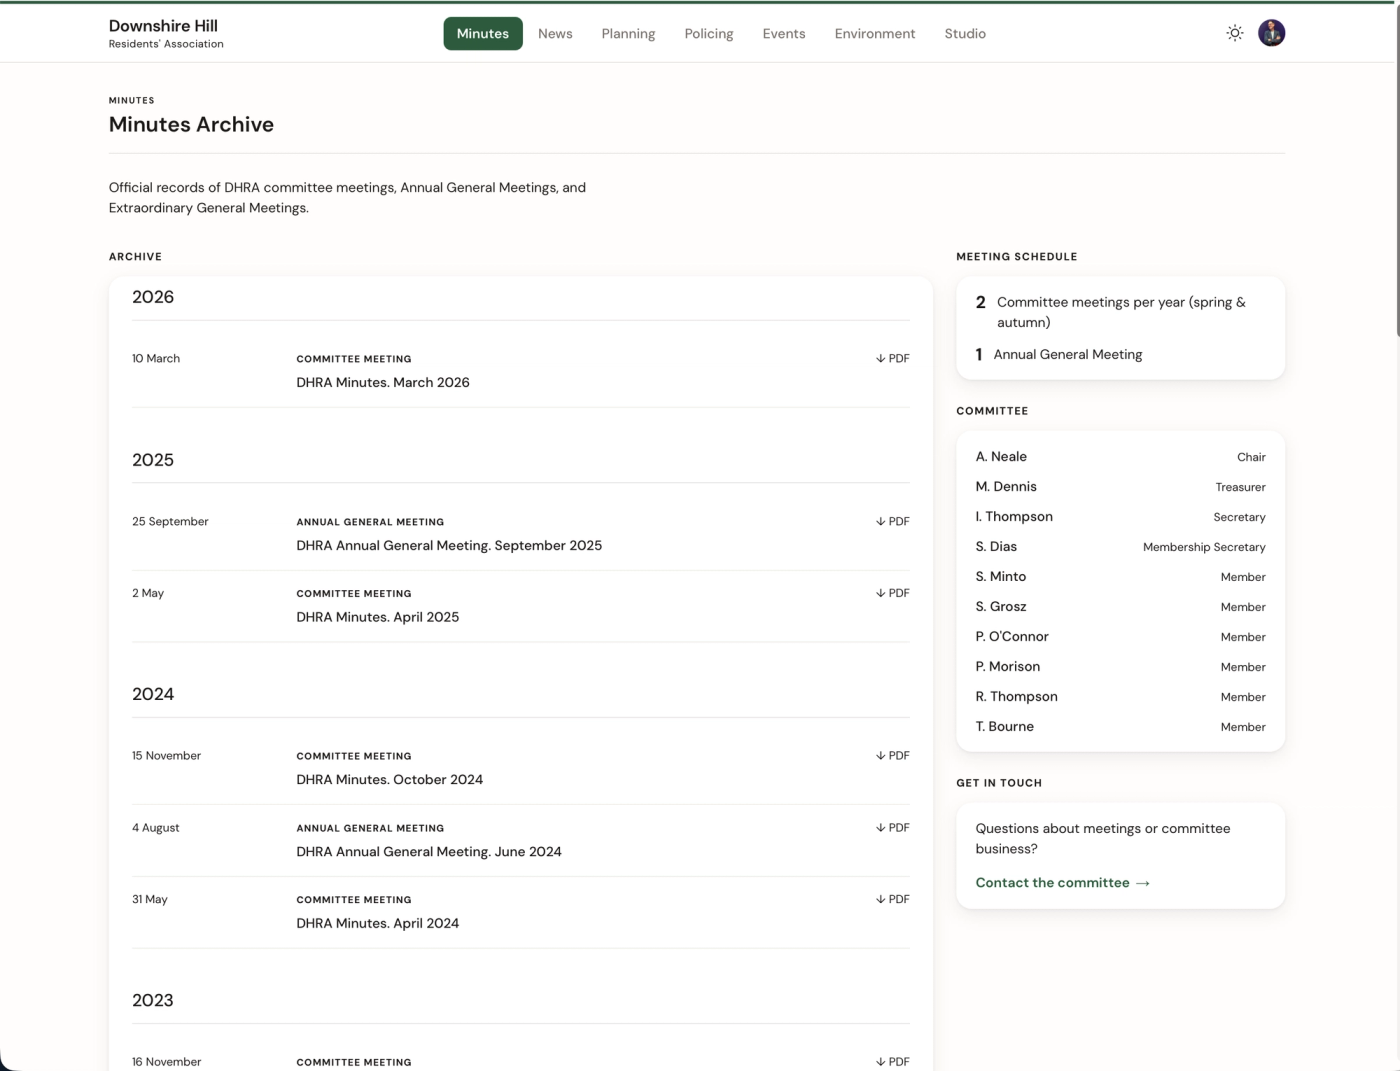Click the 10 March date
This screenshot has width=1400, height=1071.
(156, 358)
